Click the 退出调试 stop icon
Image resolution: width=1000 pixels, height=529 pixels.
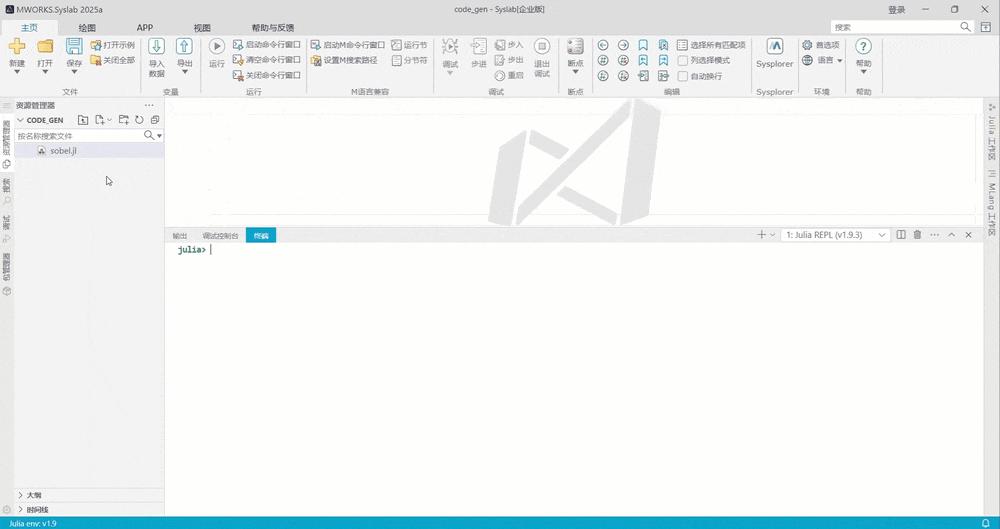(x=542, y=47)
